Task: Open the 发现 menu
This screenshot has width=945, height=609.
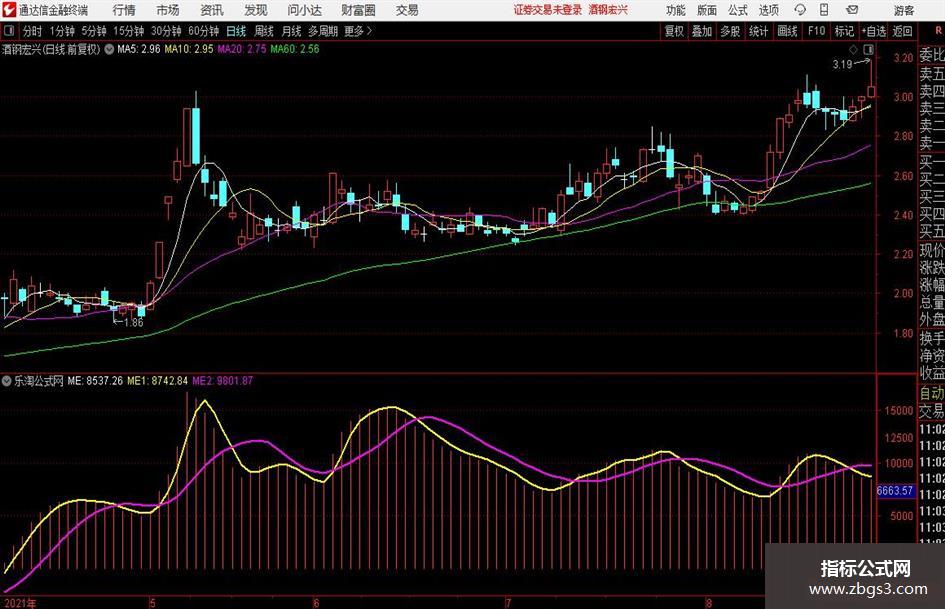Action: click(256, 10)
